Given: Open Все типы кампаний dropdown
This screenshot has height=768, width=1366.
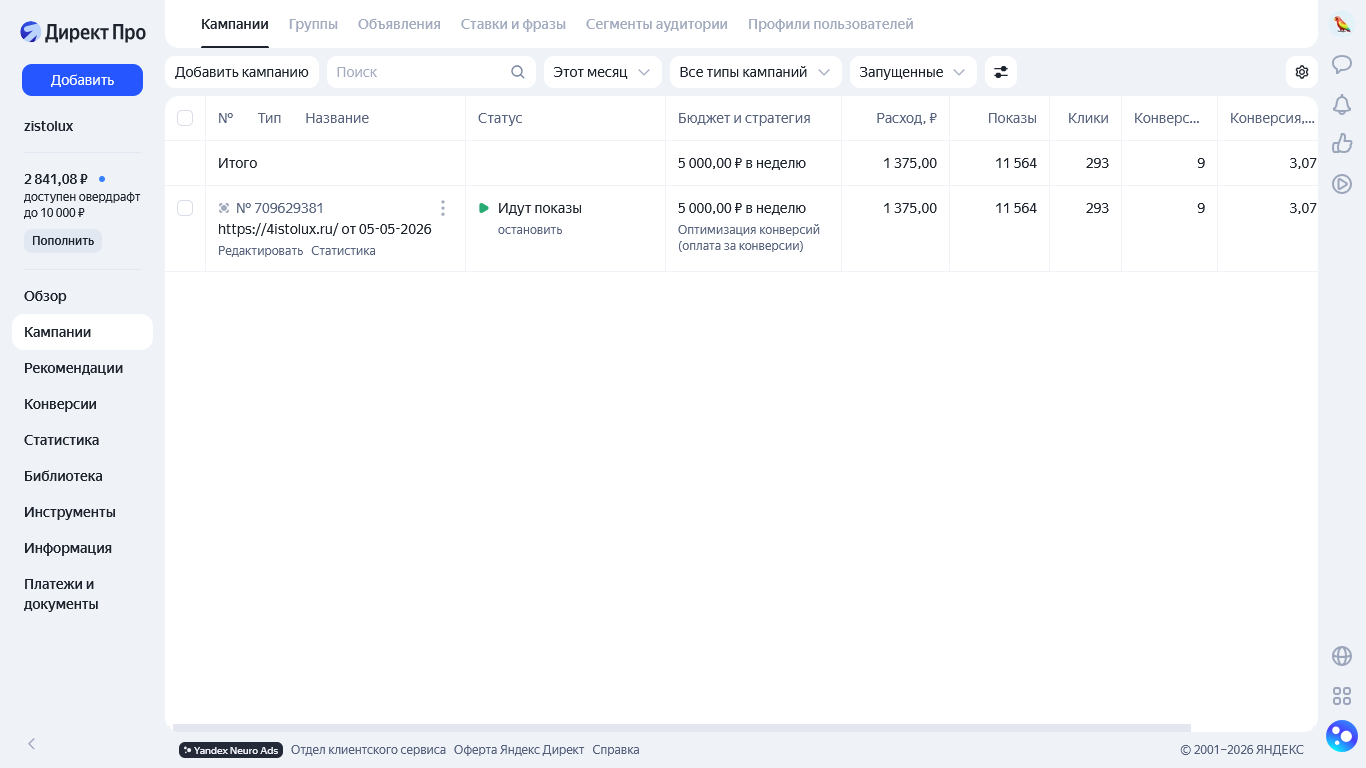Looking at the screenshot, I should [x=756, y=72].
